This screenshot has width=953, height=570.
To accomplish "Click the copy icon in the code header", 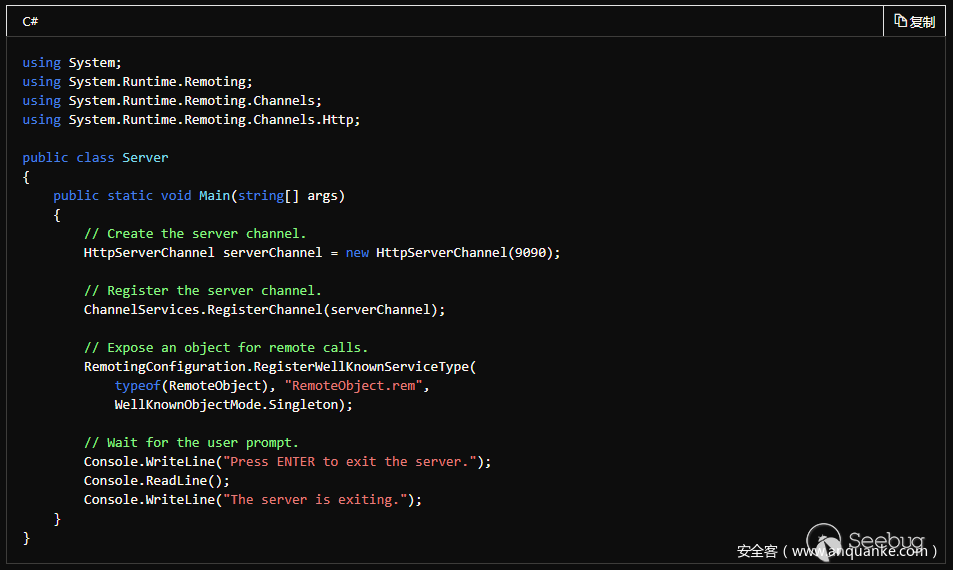I will click(x=900, y=21).
